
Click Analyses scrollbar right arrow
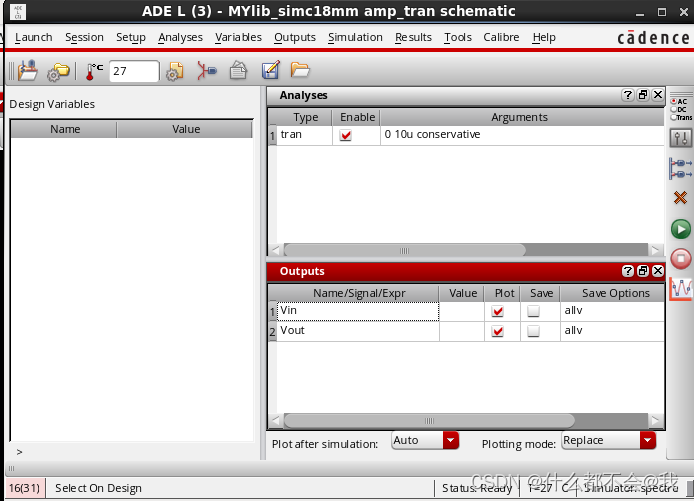(655, 250)
